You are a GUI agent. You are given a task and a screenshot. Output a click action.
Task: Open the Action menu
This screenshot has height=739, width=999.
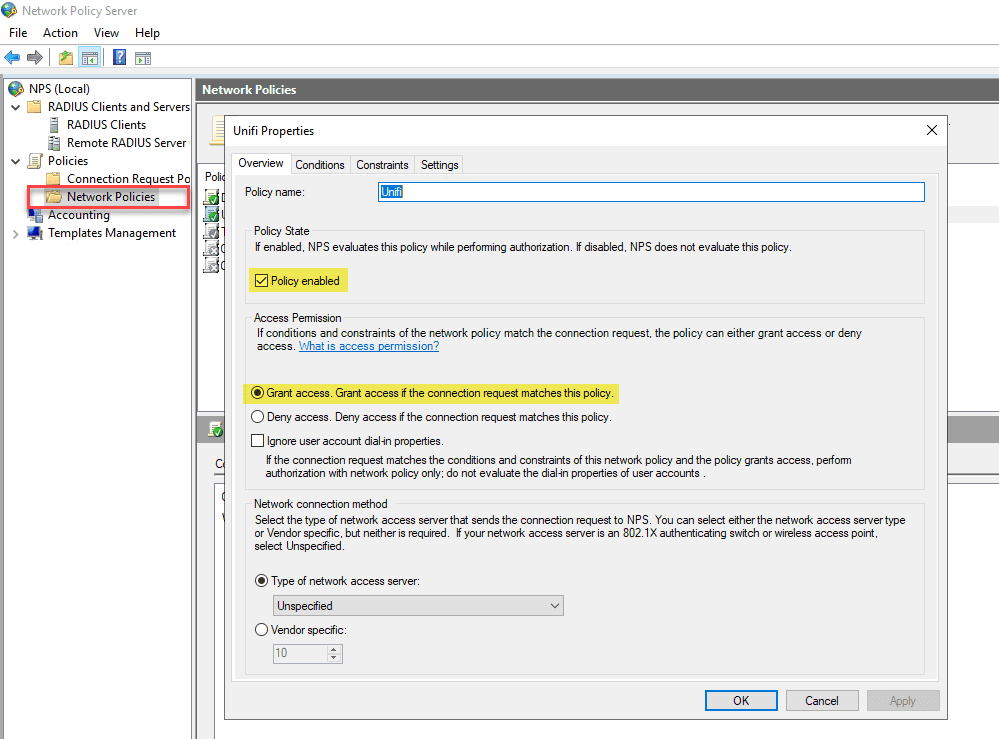click(x=61, y=32)
